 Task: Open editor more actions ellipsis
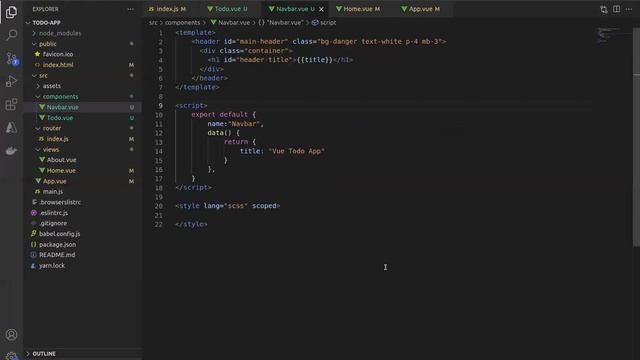[x=629, y=9]
